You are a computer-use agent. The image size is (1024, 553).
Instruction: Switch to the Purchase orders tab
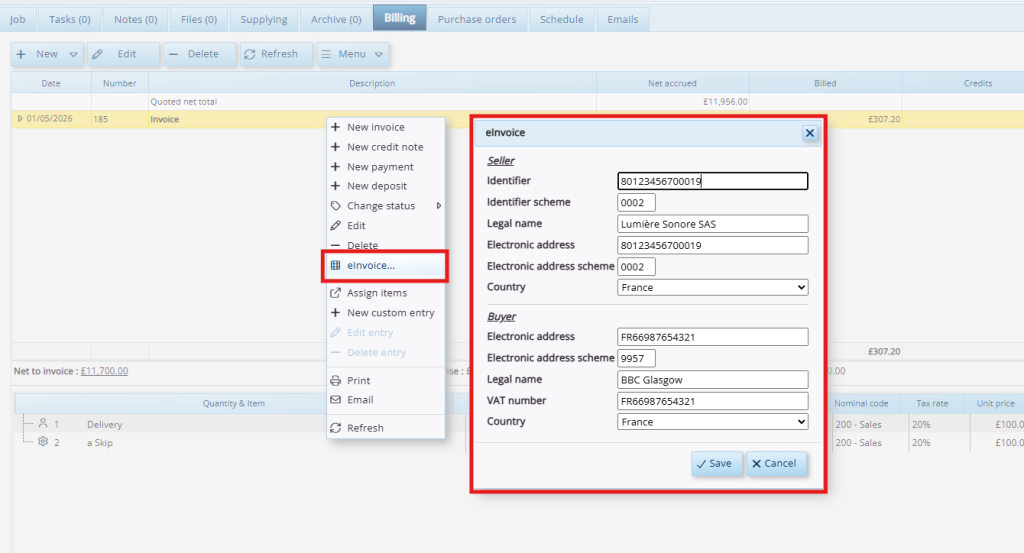point(477,19)
